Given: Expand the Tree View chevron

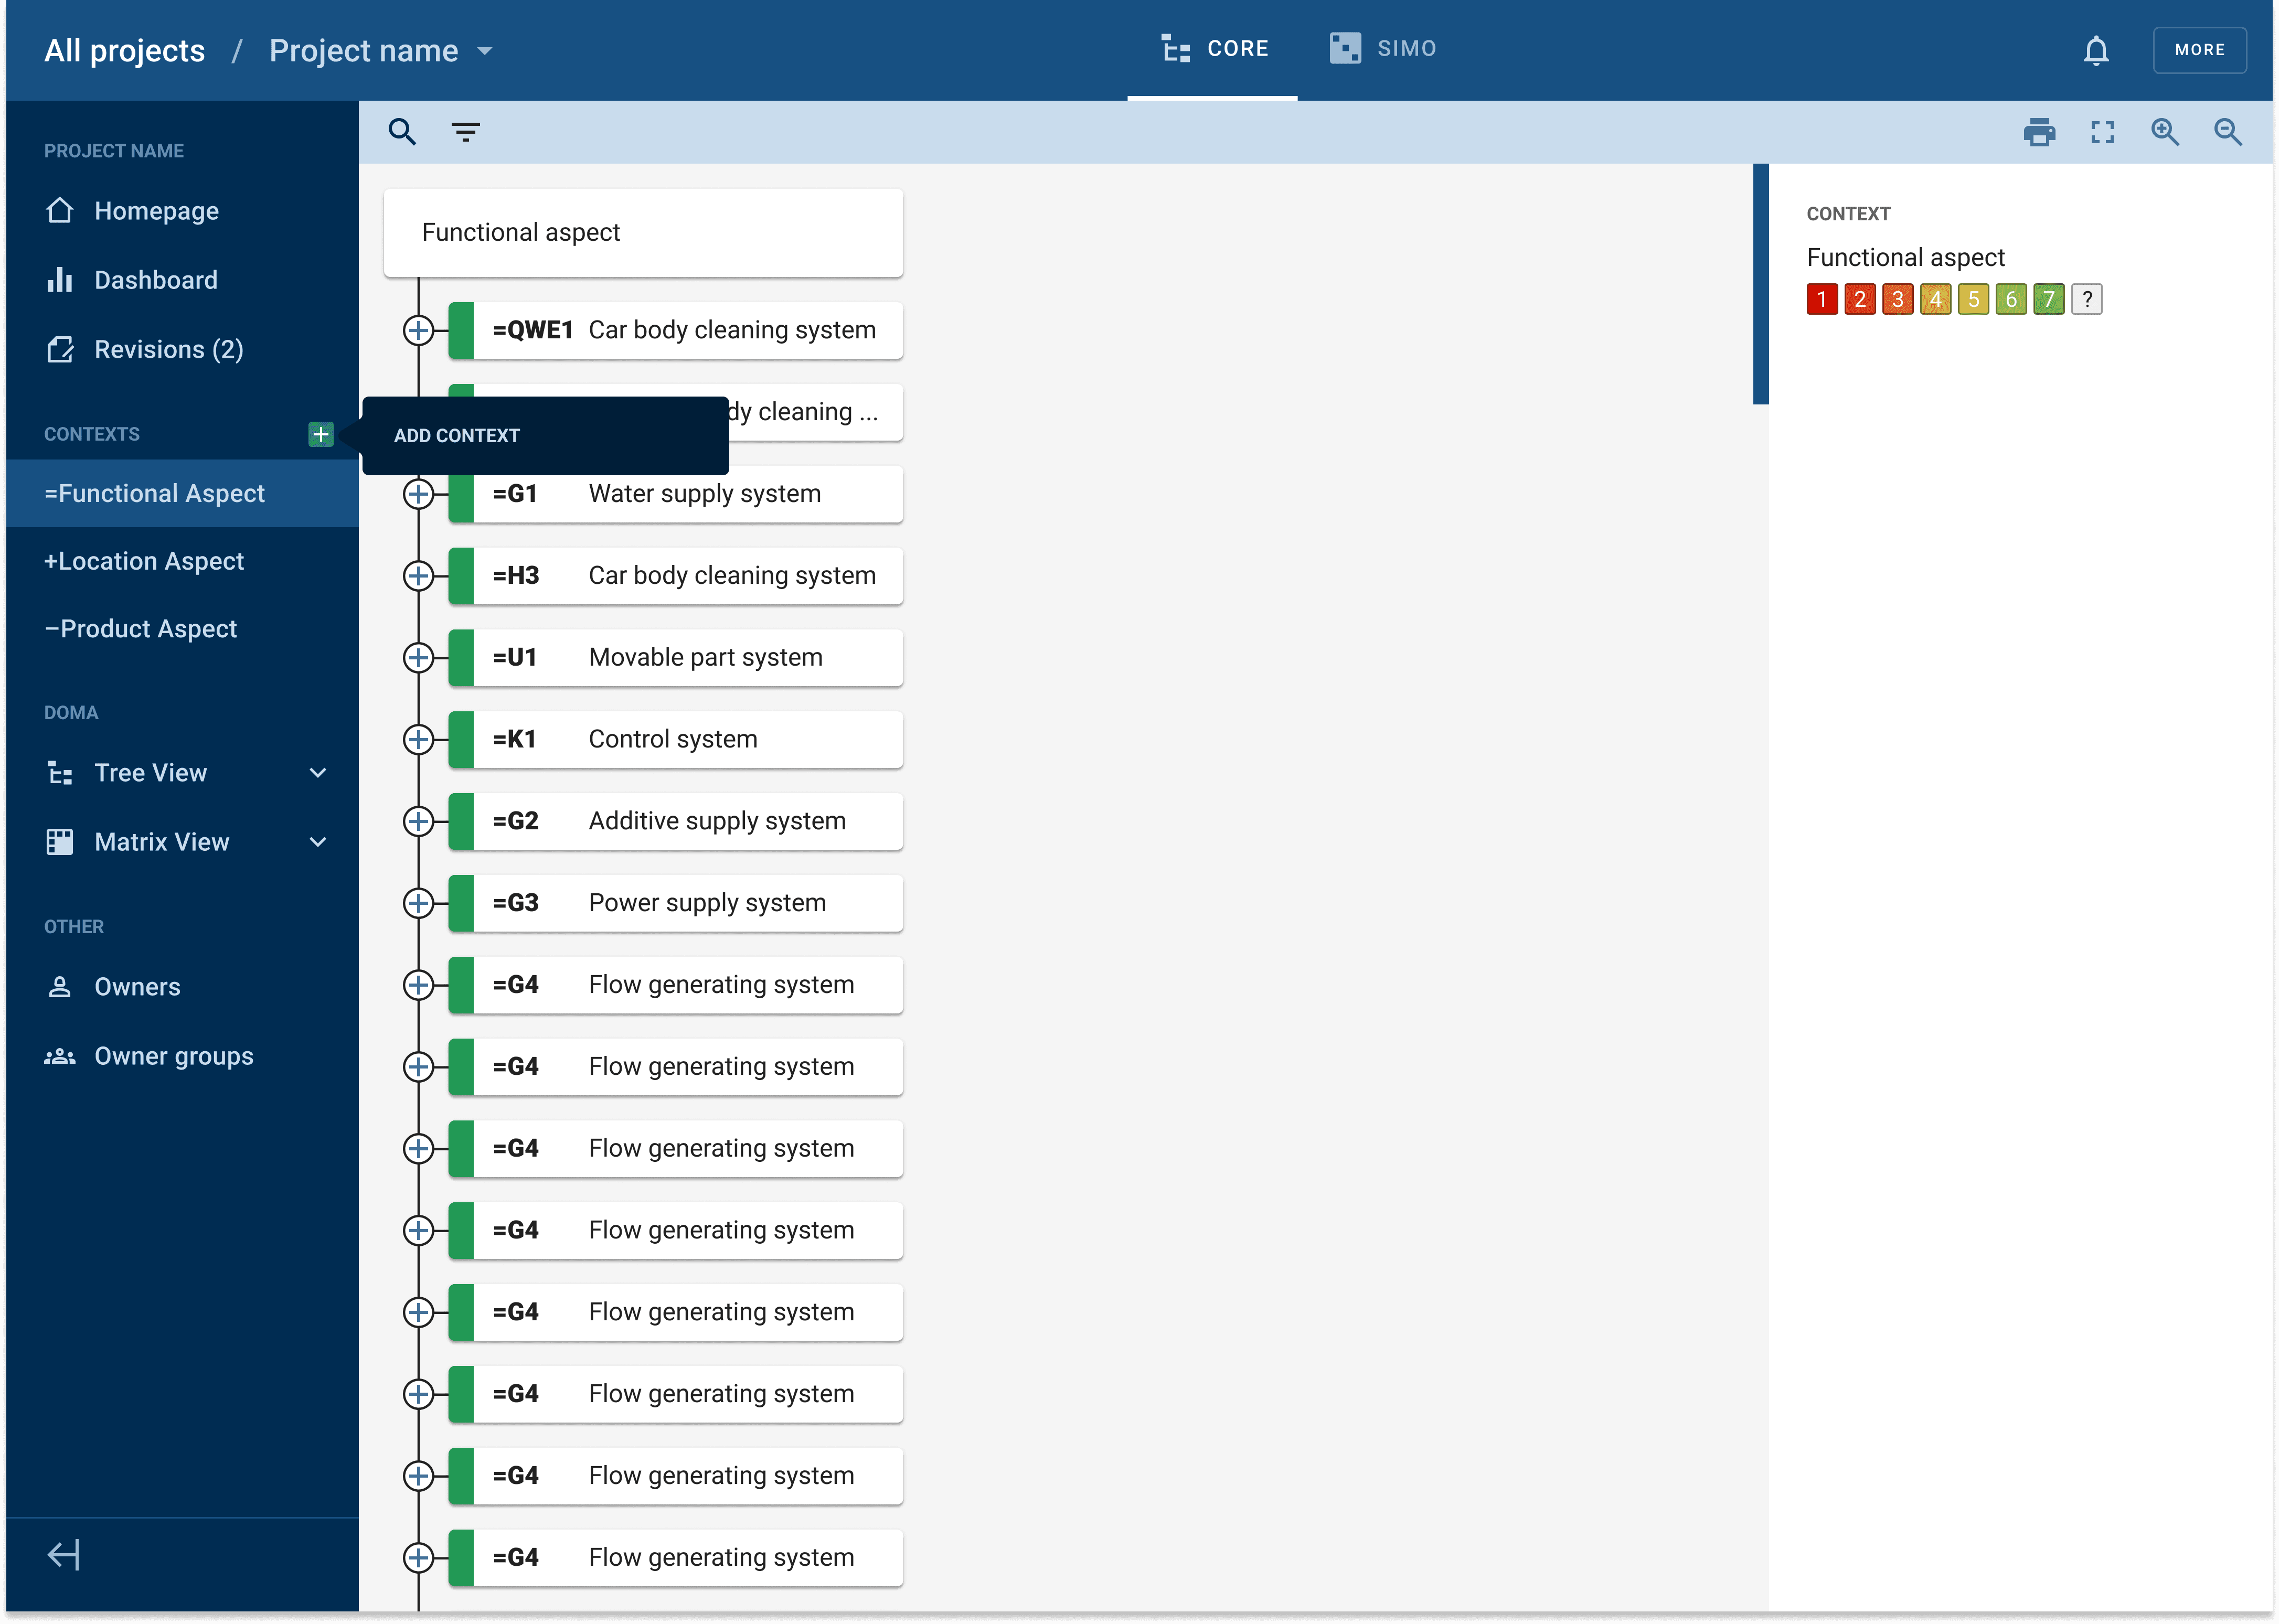Looking at the screenshot, I should 318,773.
